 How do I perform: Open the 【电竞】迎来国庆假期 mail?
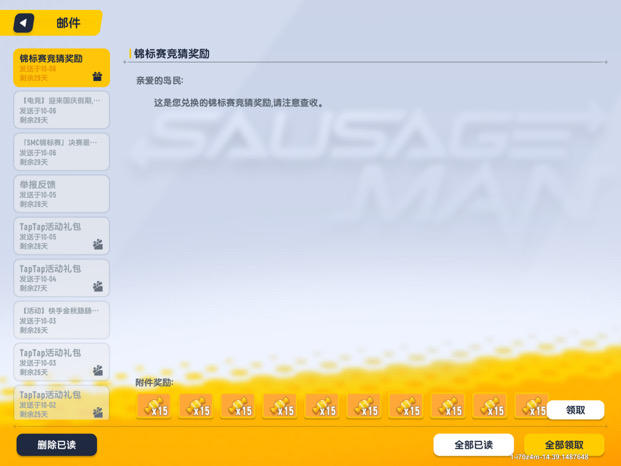point(61,110)
